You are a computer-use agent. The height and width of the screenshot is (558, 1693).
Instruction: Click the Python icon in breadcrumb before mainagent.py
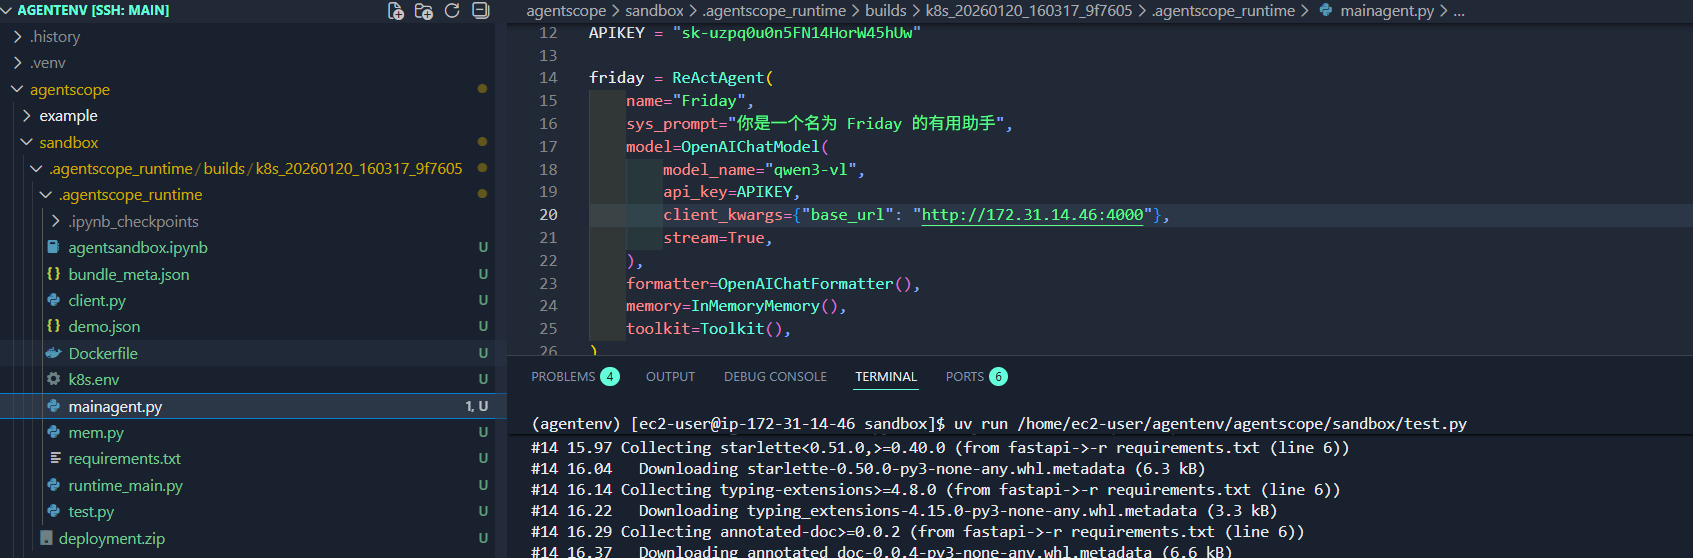1326,10
